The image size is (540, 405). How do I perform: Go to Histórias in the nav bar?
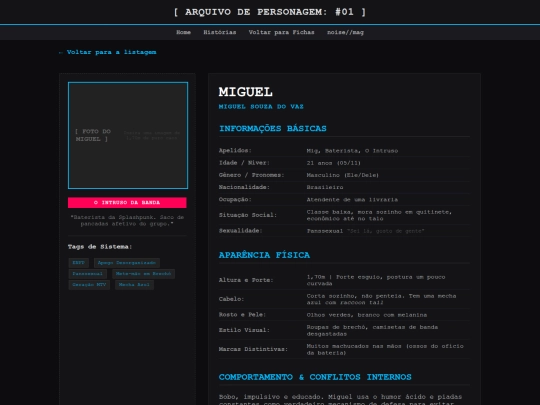click(220, 32)
